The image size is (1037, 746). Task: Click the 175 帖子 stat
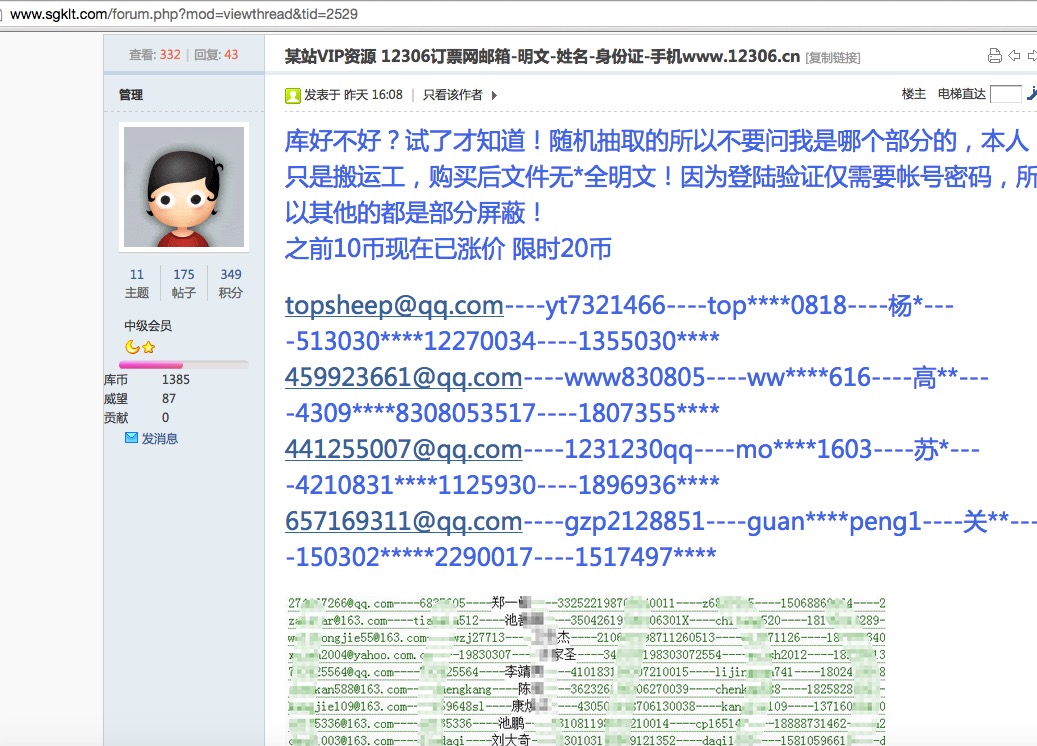click(184, 283)
